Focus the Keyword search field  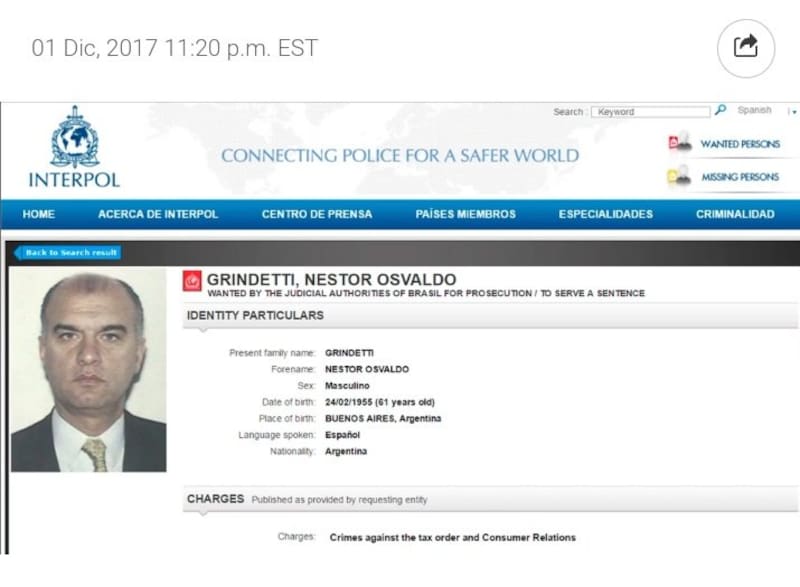[x=650, y=112]
